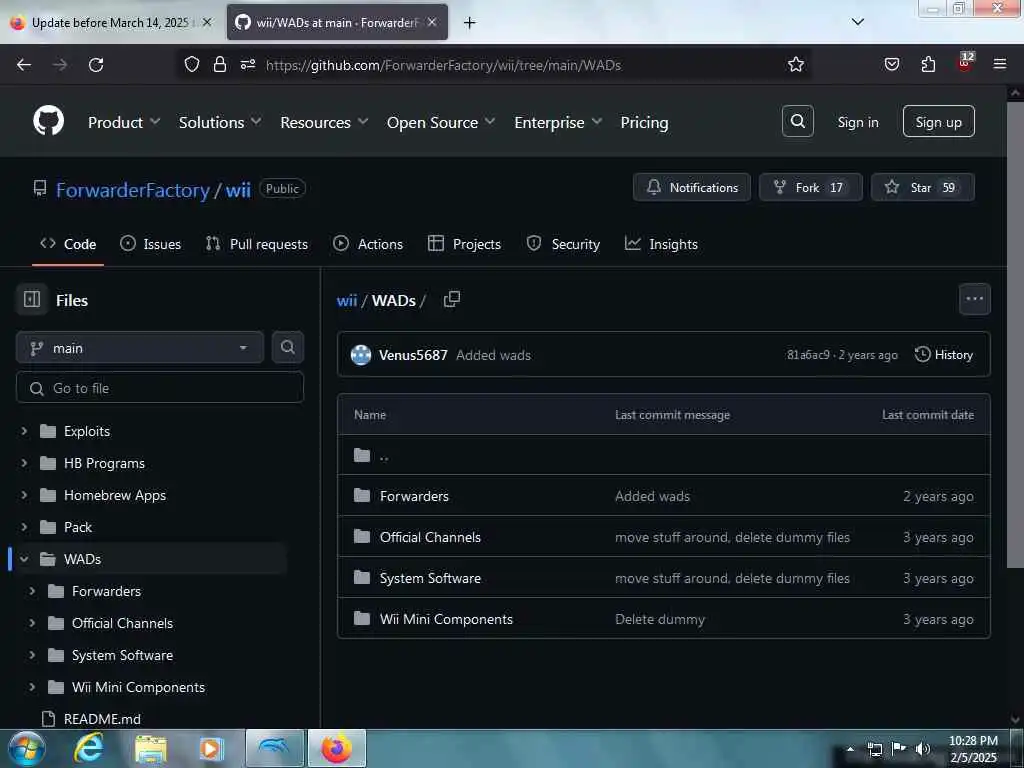Open the Security tab
Screen dimensions: 1024x768
click(x=563, y=244)
